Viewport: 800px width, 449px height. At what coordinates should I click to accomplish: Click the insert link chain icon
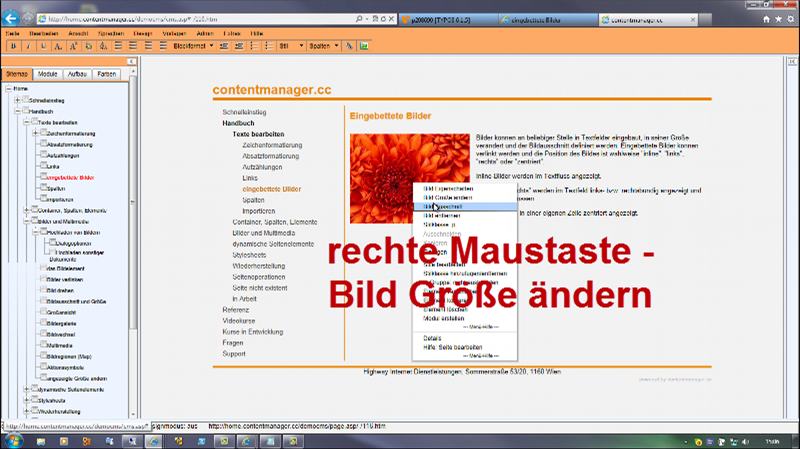(349, 46)
